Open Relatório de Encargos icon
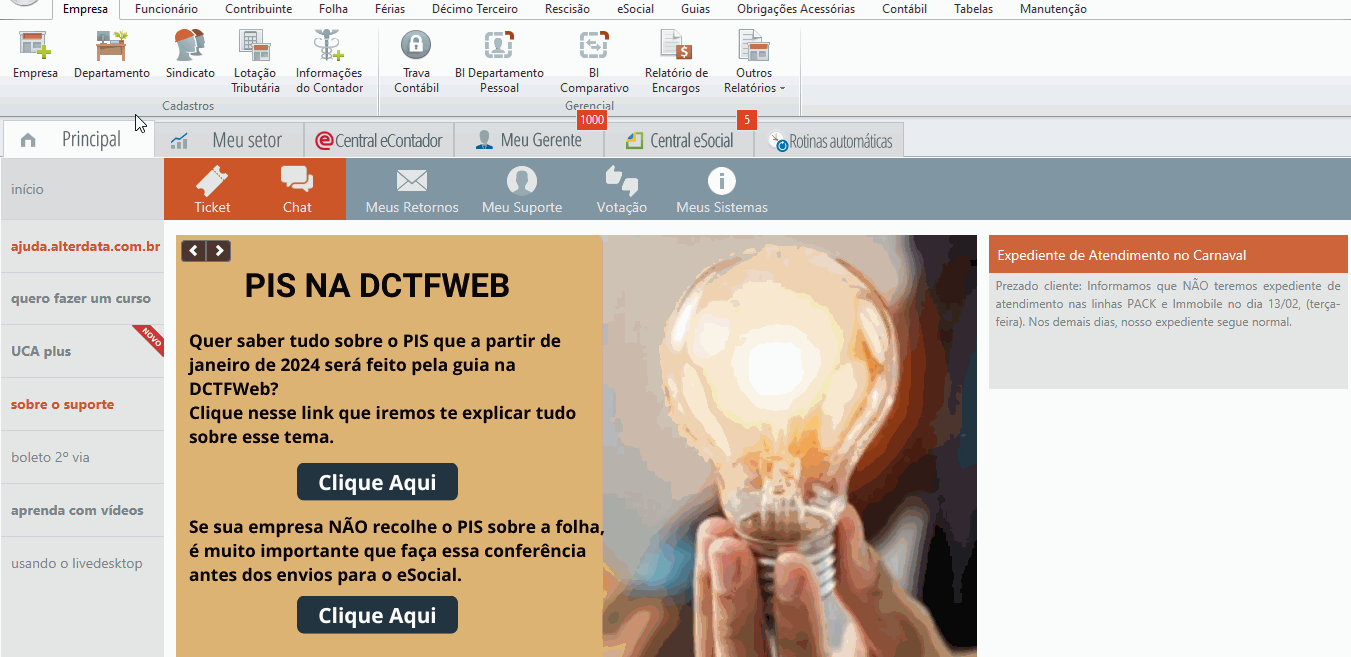This screenshot has height=657, width=1351. tap(676, 45)
